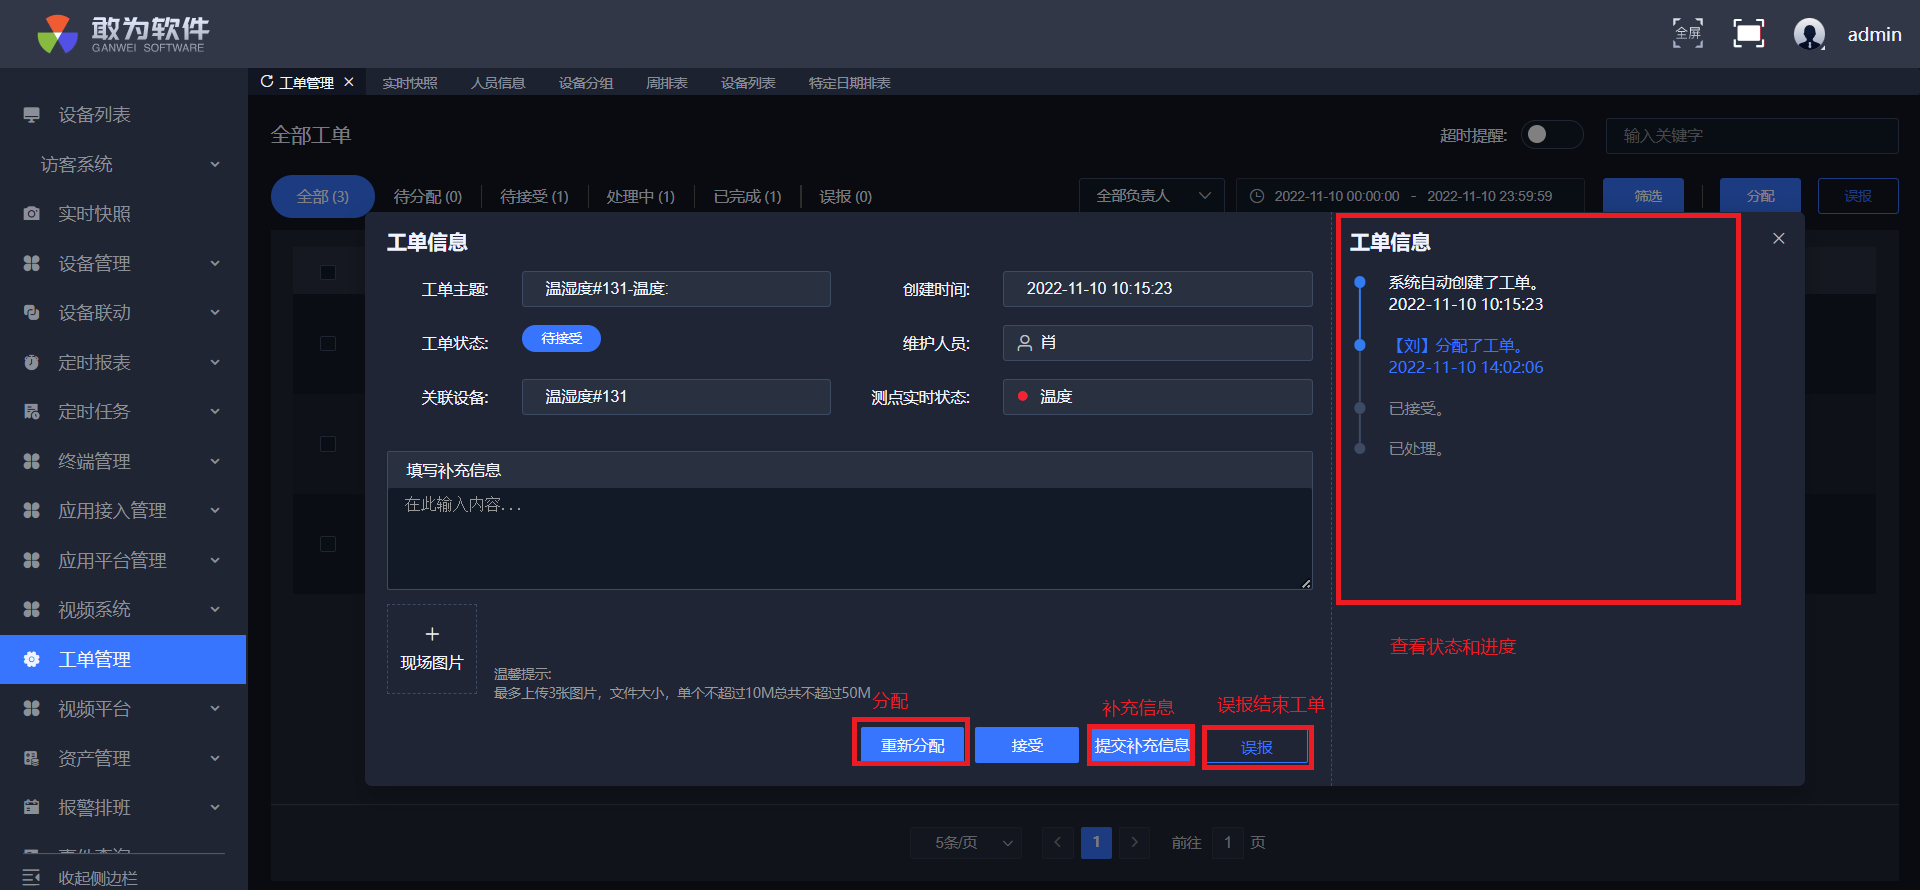
Task: Expand the 访客系统 sidebar menu
Action: coord(214,164)
